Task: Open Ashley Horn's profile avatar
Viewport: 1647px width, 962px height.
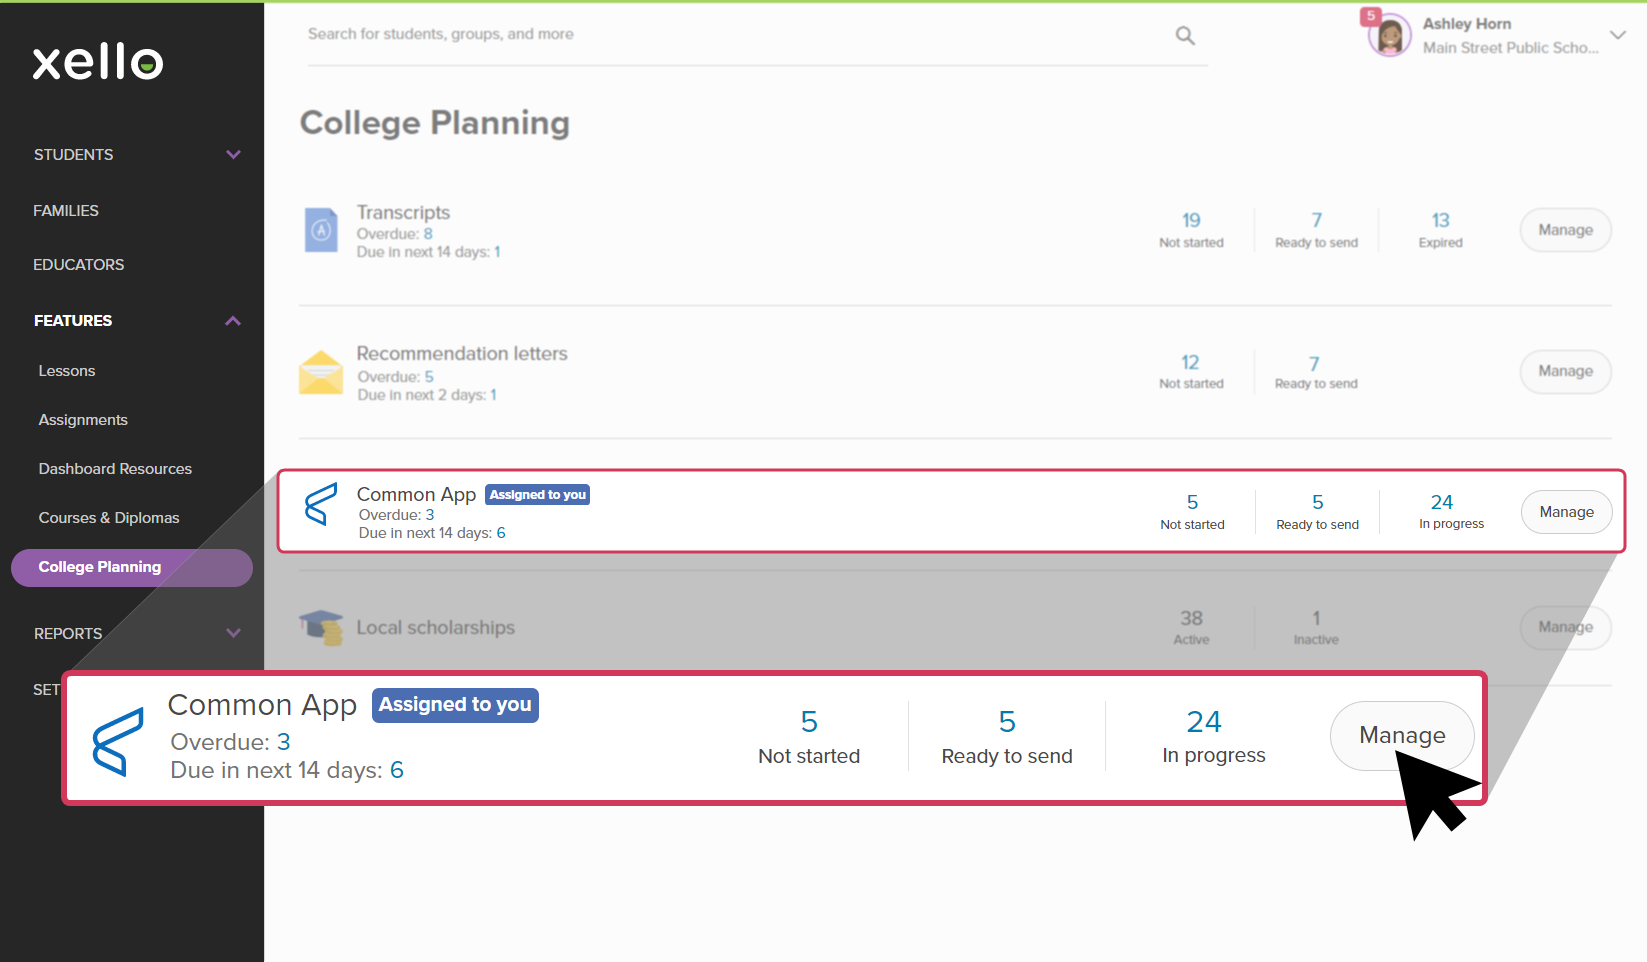Action: point(1389,35)
